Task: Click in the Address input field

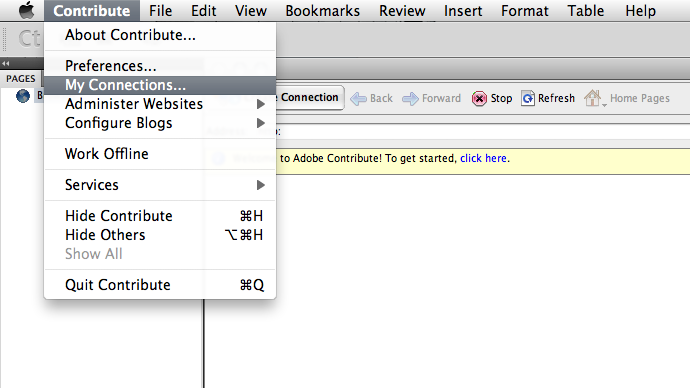Action: pyautogui.click(x=484, y=132)
